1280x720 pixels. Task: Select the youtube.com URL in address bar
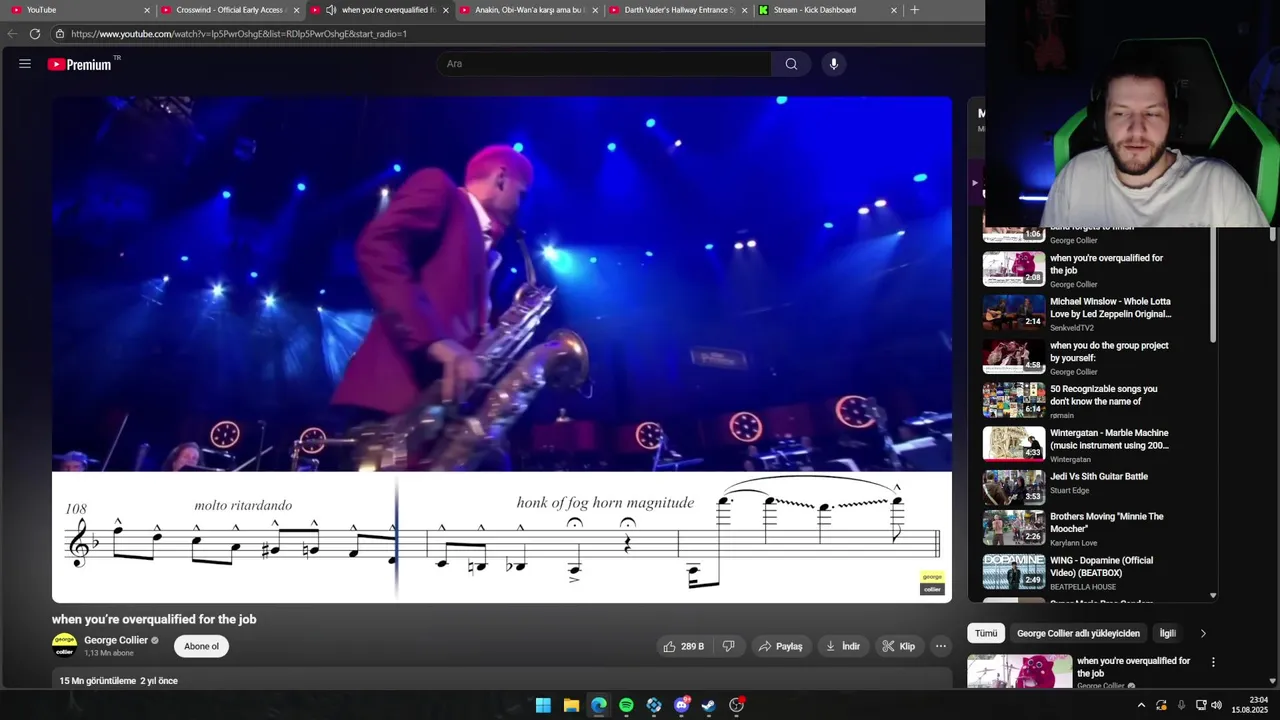click(239, 34)
